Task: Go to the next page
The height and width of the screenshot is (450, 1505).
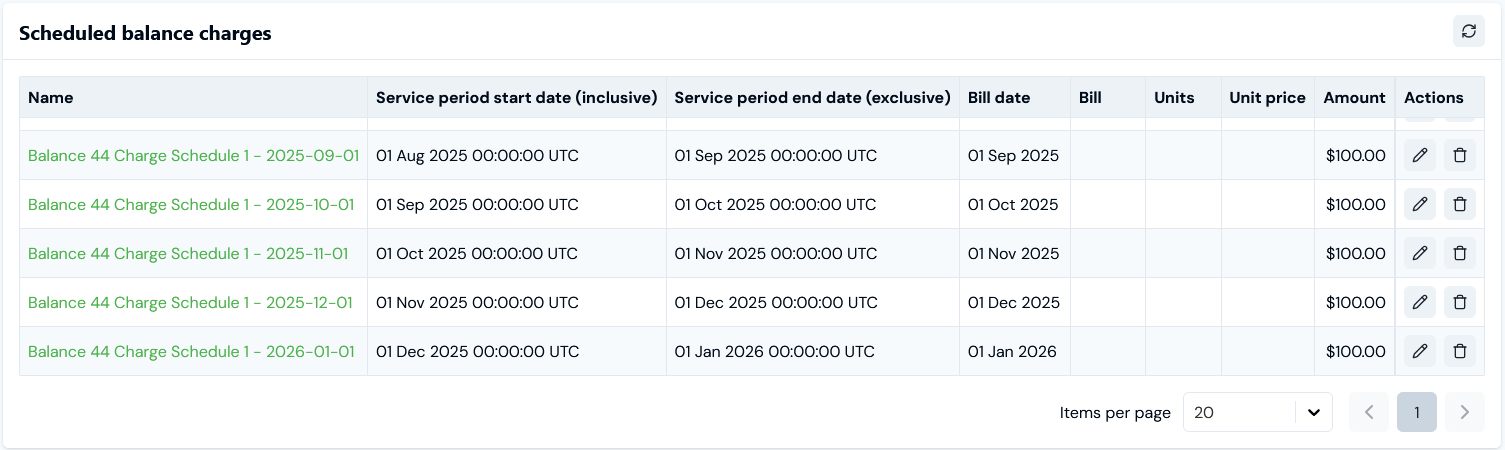Action: (1464, 412)
